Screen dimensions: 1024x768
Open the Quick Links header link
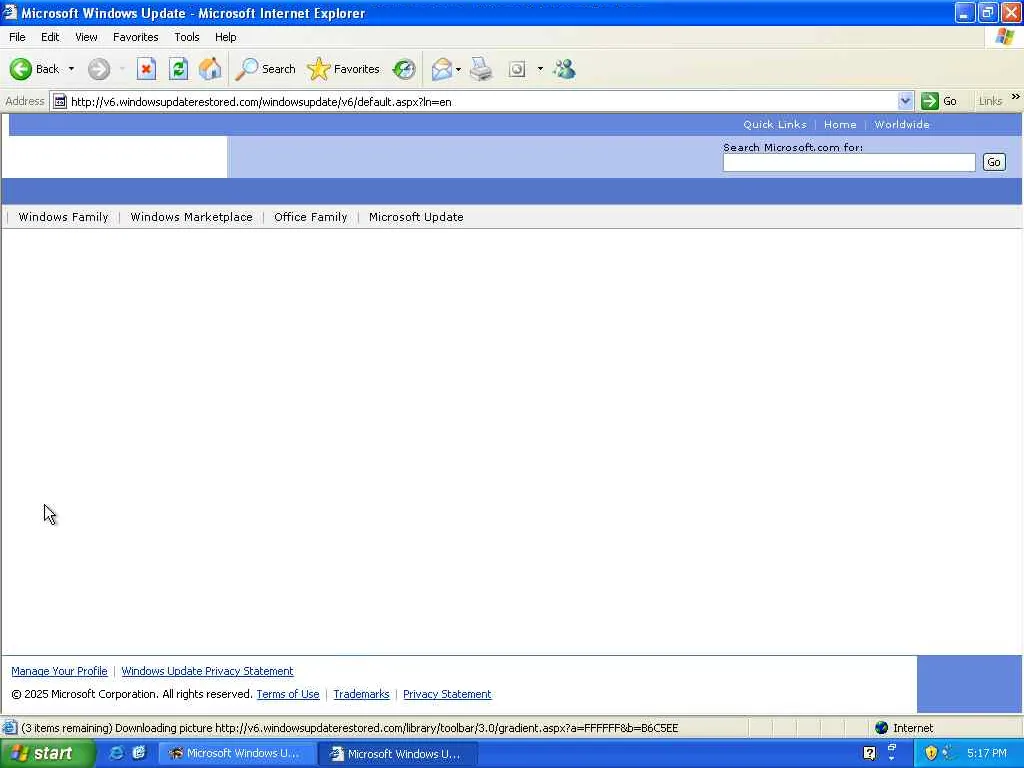[775, 124]
